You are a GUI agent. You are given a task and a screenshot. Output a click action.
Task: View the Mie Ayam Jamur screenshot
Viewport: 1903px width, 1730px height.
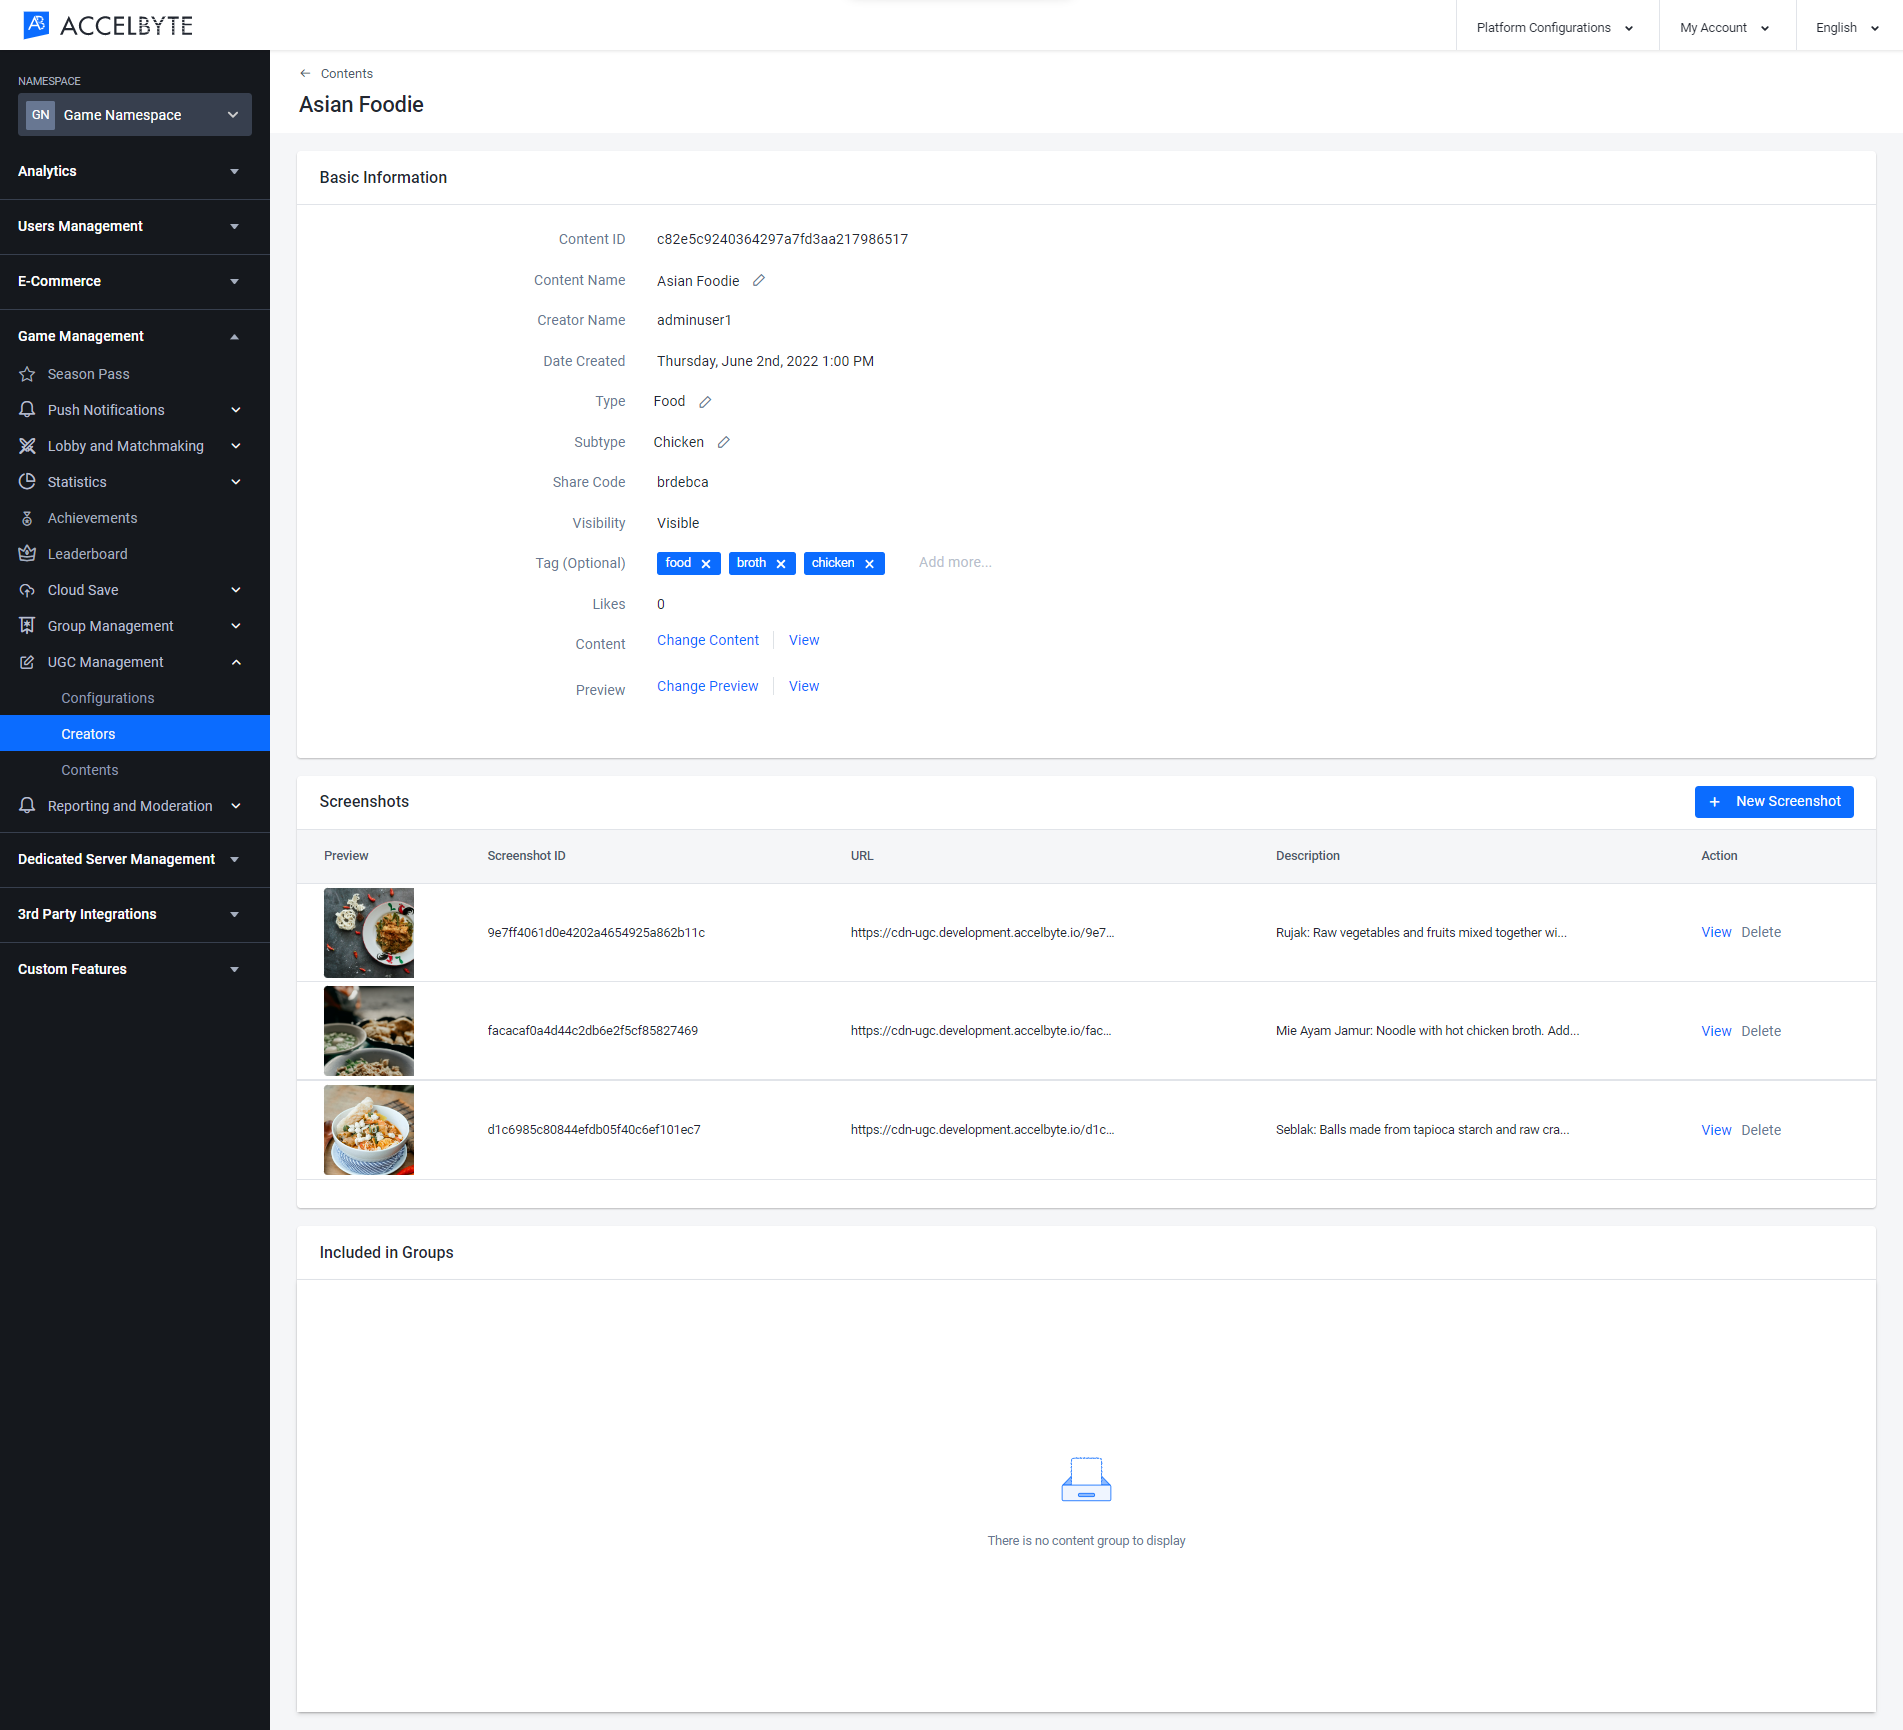point(1716,1031)
